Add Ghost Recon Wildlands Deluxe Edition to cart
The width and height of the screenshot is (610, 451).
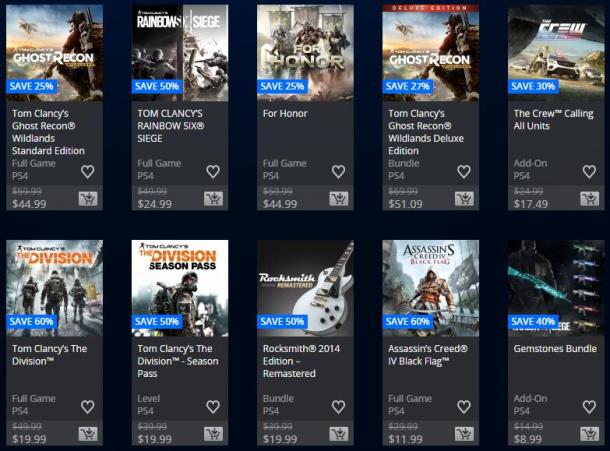pos(465,199)
